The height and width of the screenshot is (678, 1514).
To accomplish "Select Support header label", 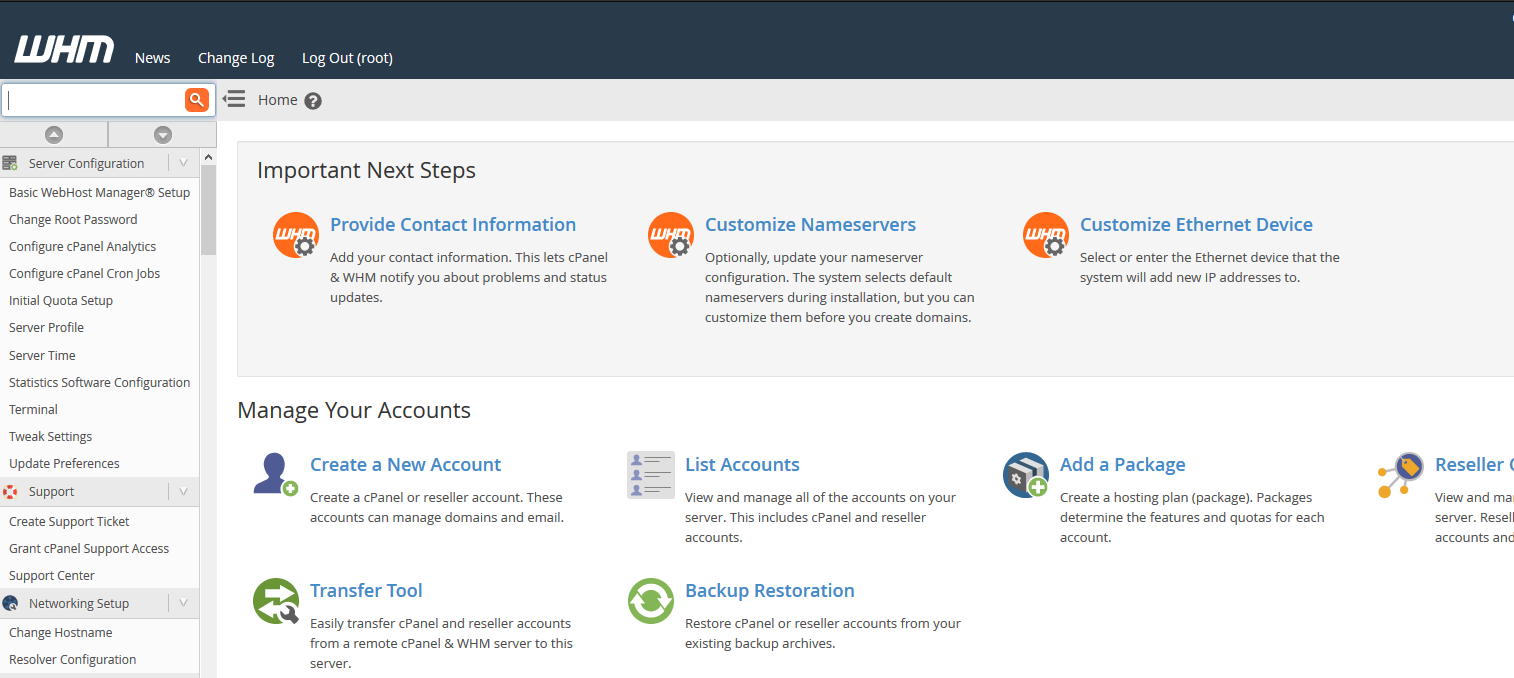I will [52, 492].
